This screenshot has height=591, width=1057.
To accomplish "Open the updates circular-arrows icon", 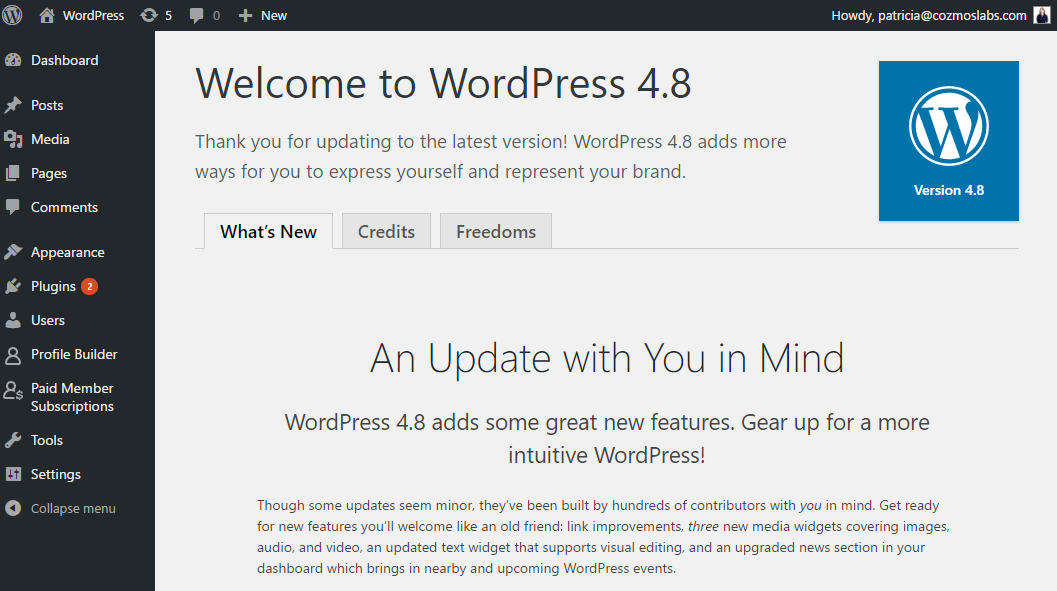I will [x=148, y=15].
